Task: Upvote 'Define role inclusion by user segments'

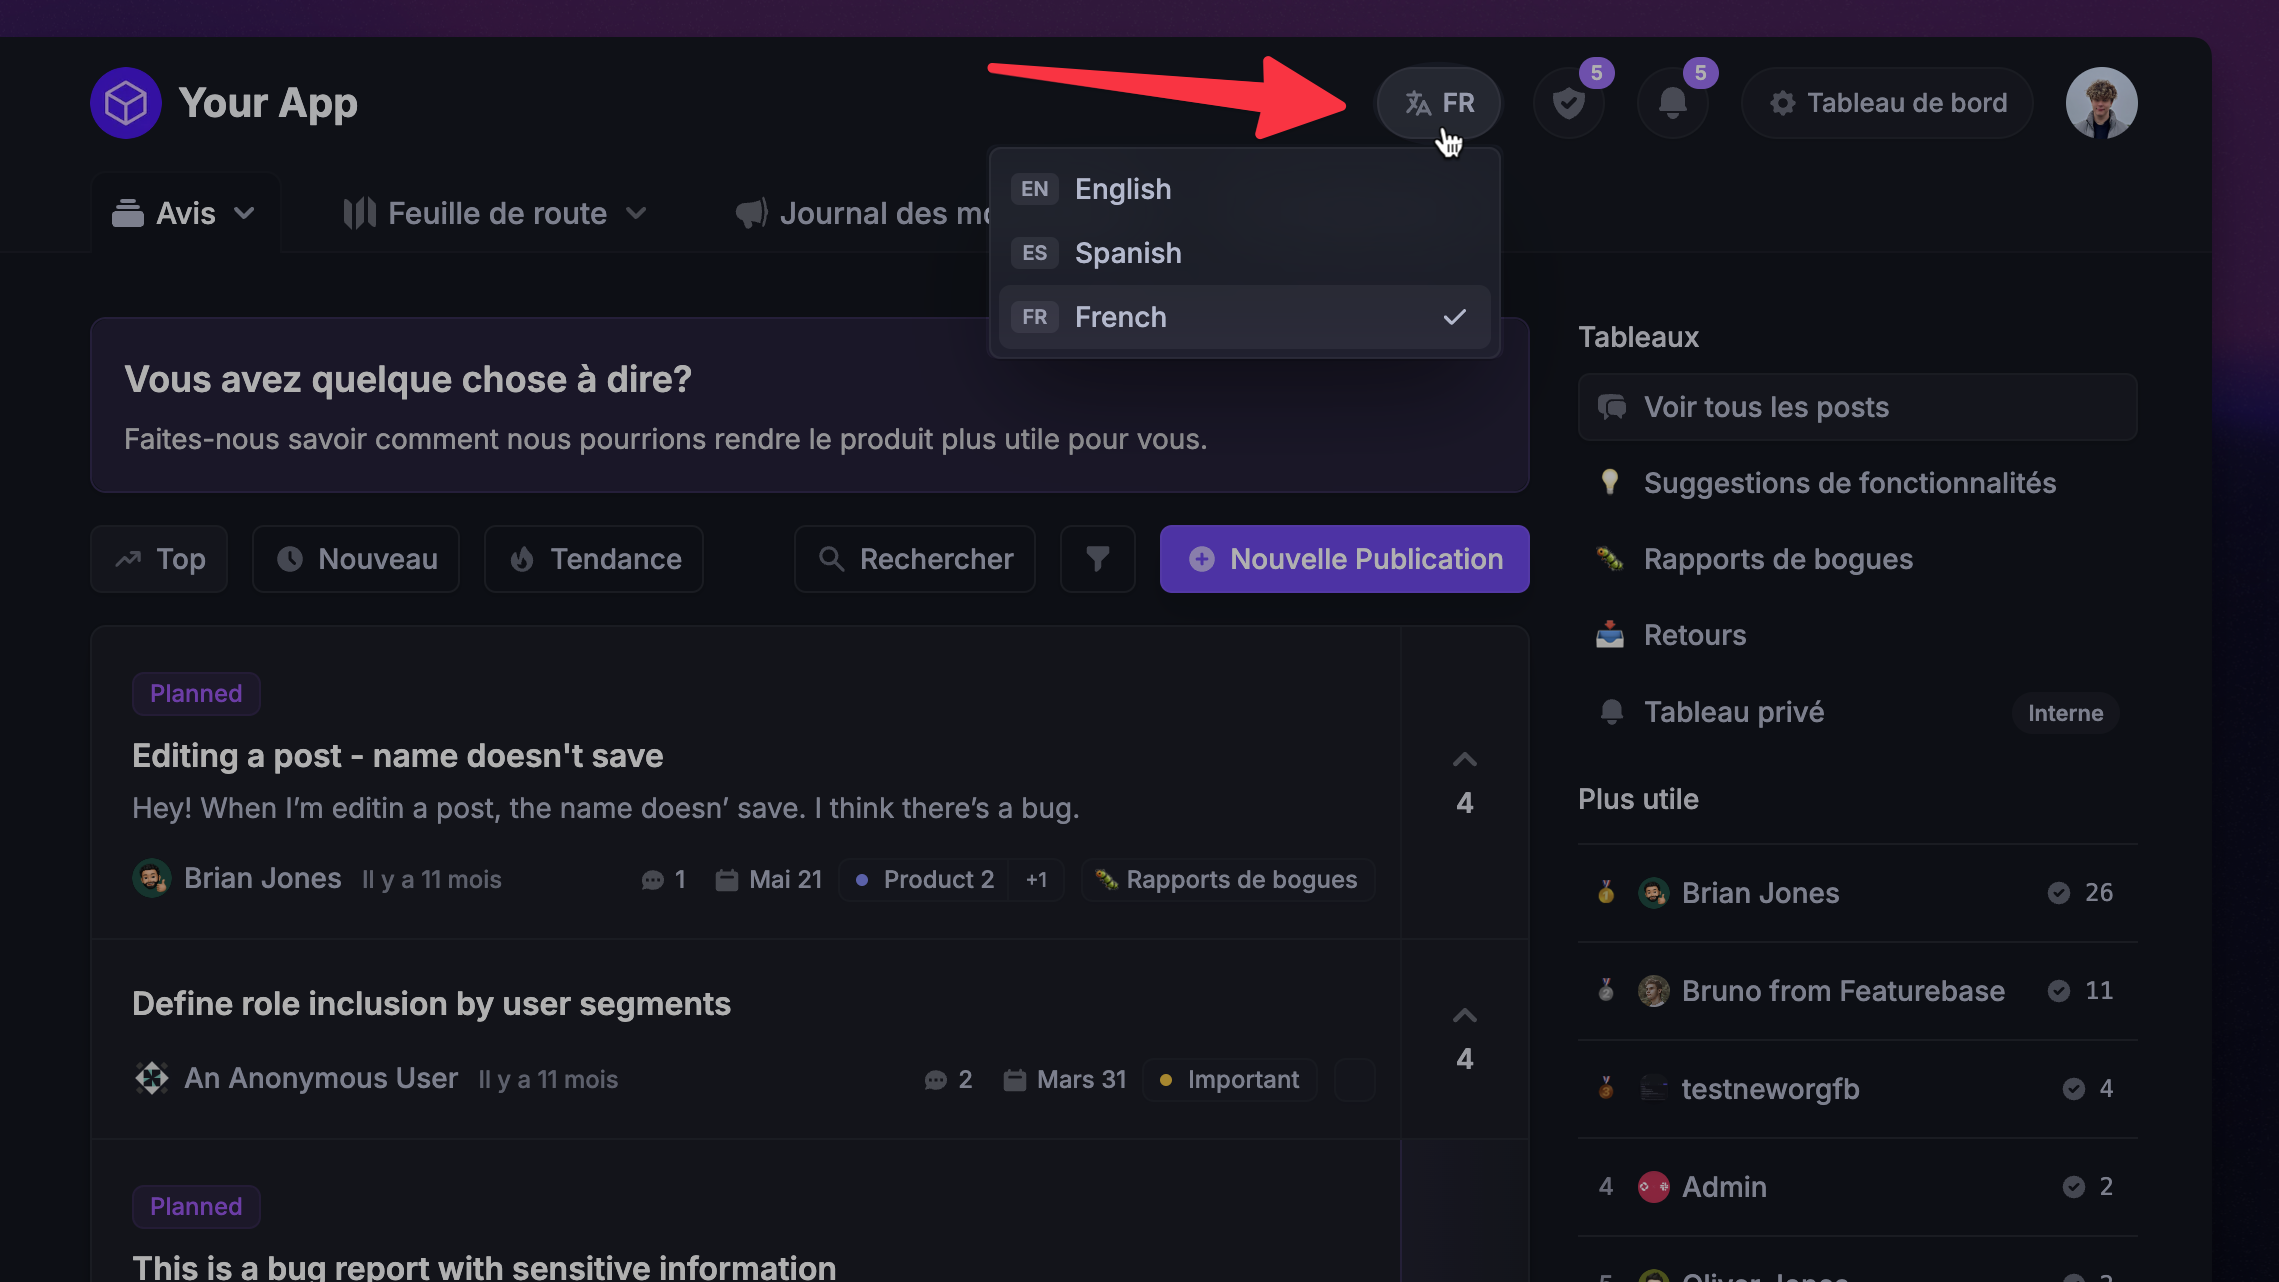Action: 1464,1016
